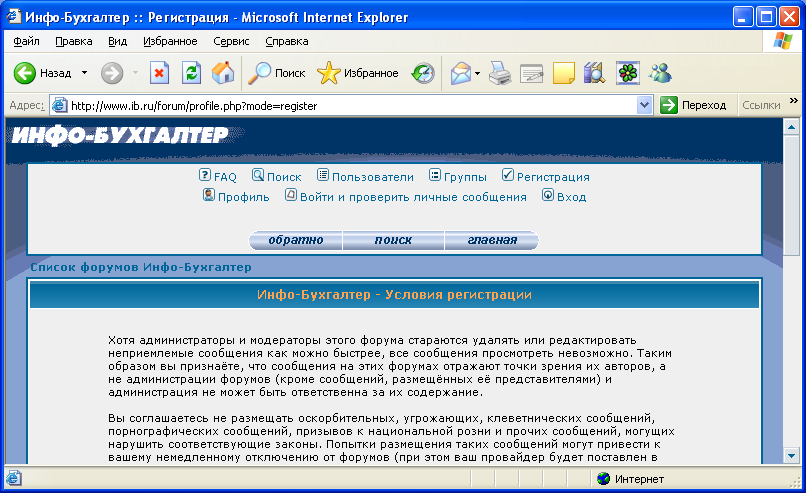Click the status bar page icon
Screen dimensions: 806x493
[13, 479]
